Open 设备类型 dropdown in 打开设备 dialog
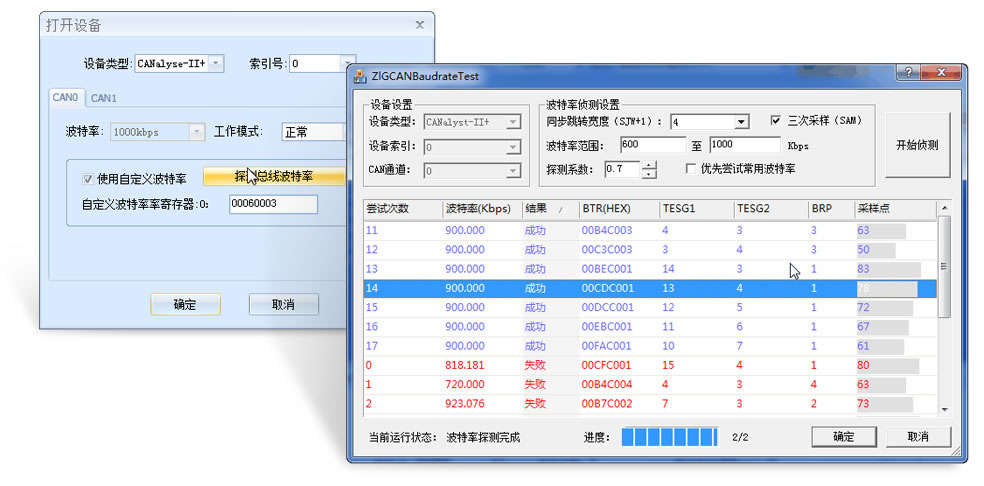Image resolution: width=984 pixels, height=486 pixels. click(x=215, y=63)
